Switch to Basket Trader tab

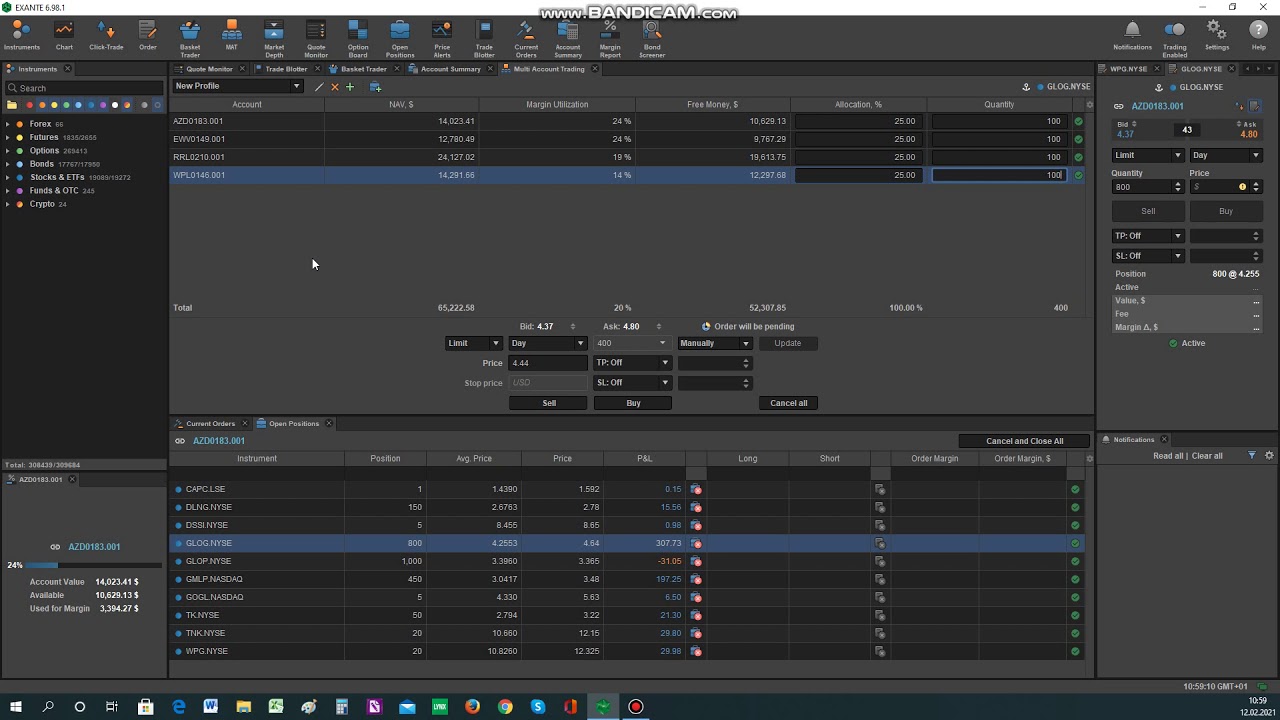click(x=363, y=69)
